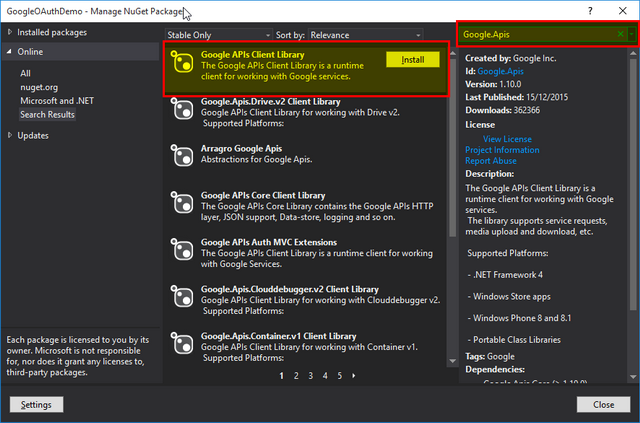Open the View License link
Image resolution: width=640 pixels, height=423 pixels.
[x=507, y=139]
